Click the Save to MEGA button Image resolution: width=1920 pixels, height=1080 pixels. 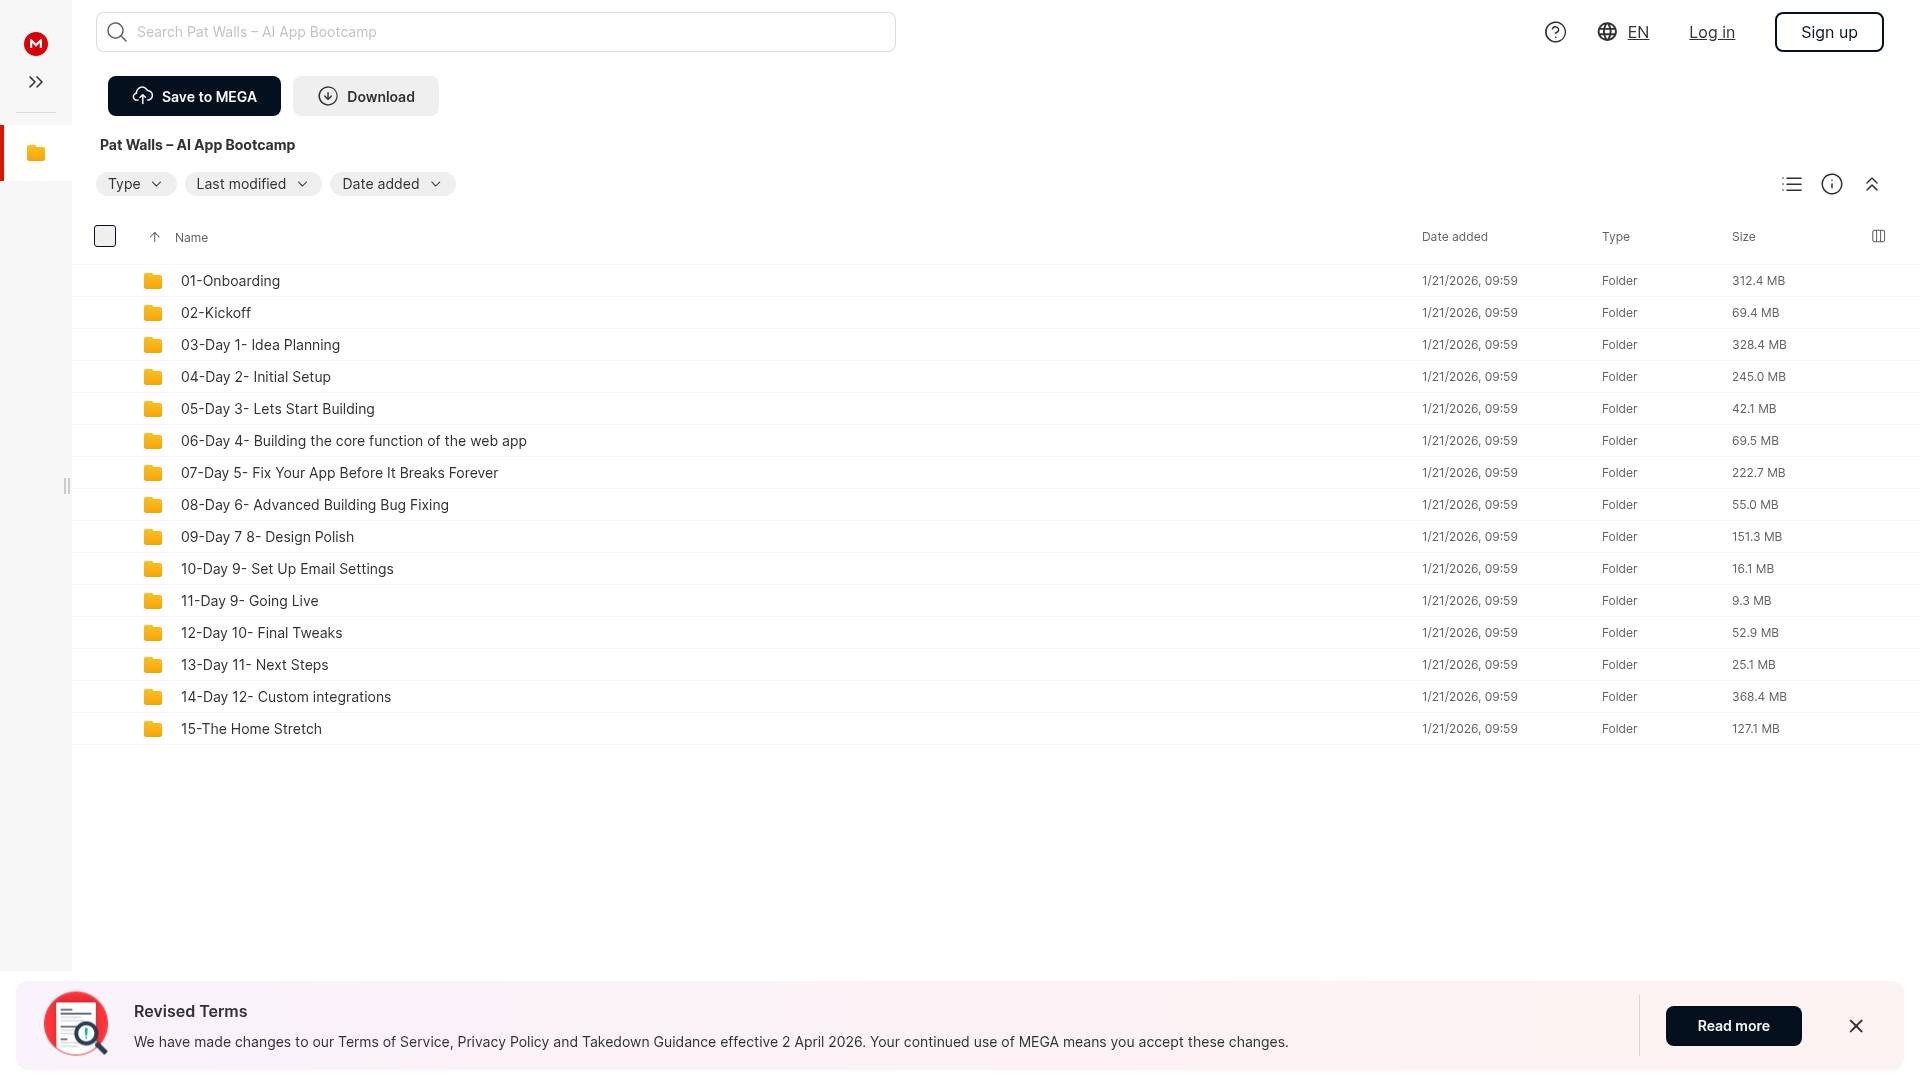(x=194, y=96)
